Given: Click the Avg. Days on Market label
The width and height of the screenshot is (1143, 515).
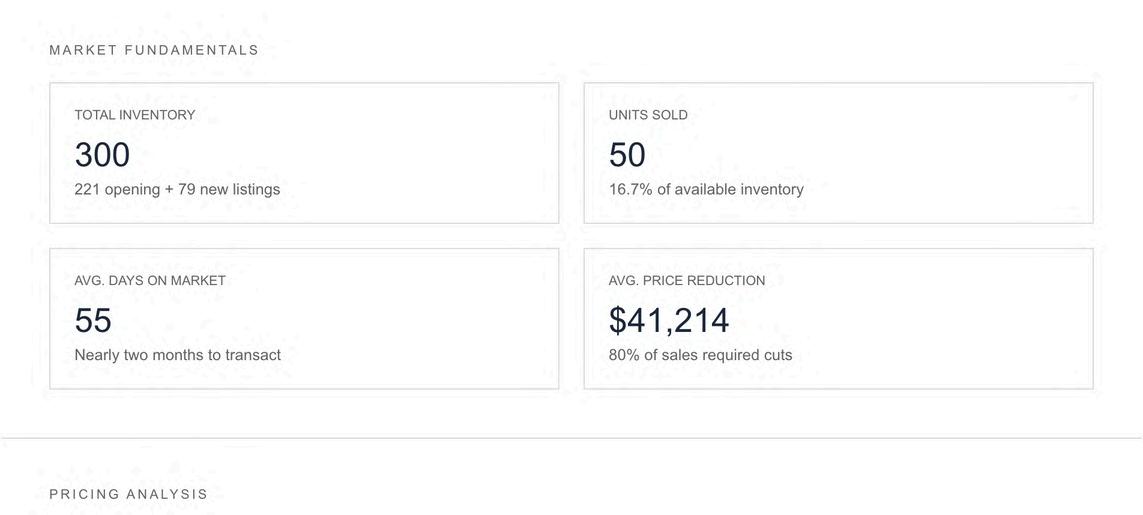Looking at the screenshot, I should (x=150, y=281).
